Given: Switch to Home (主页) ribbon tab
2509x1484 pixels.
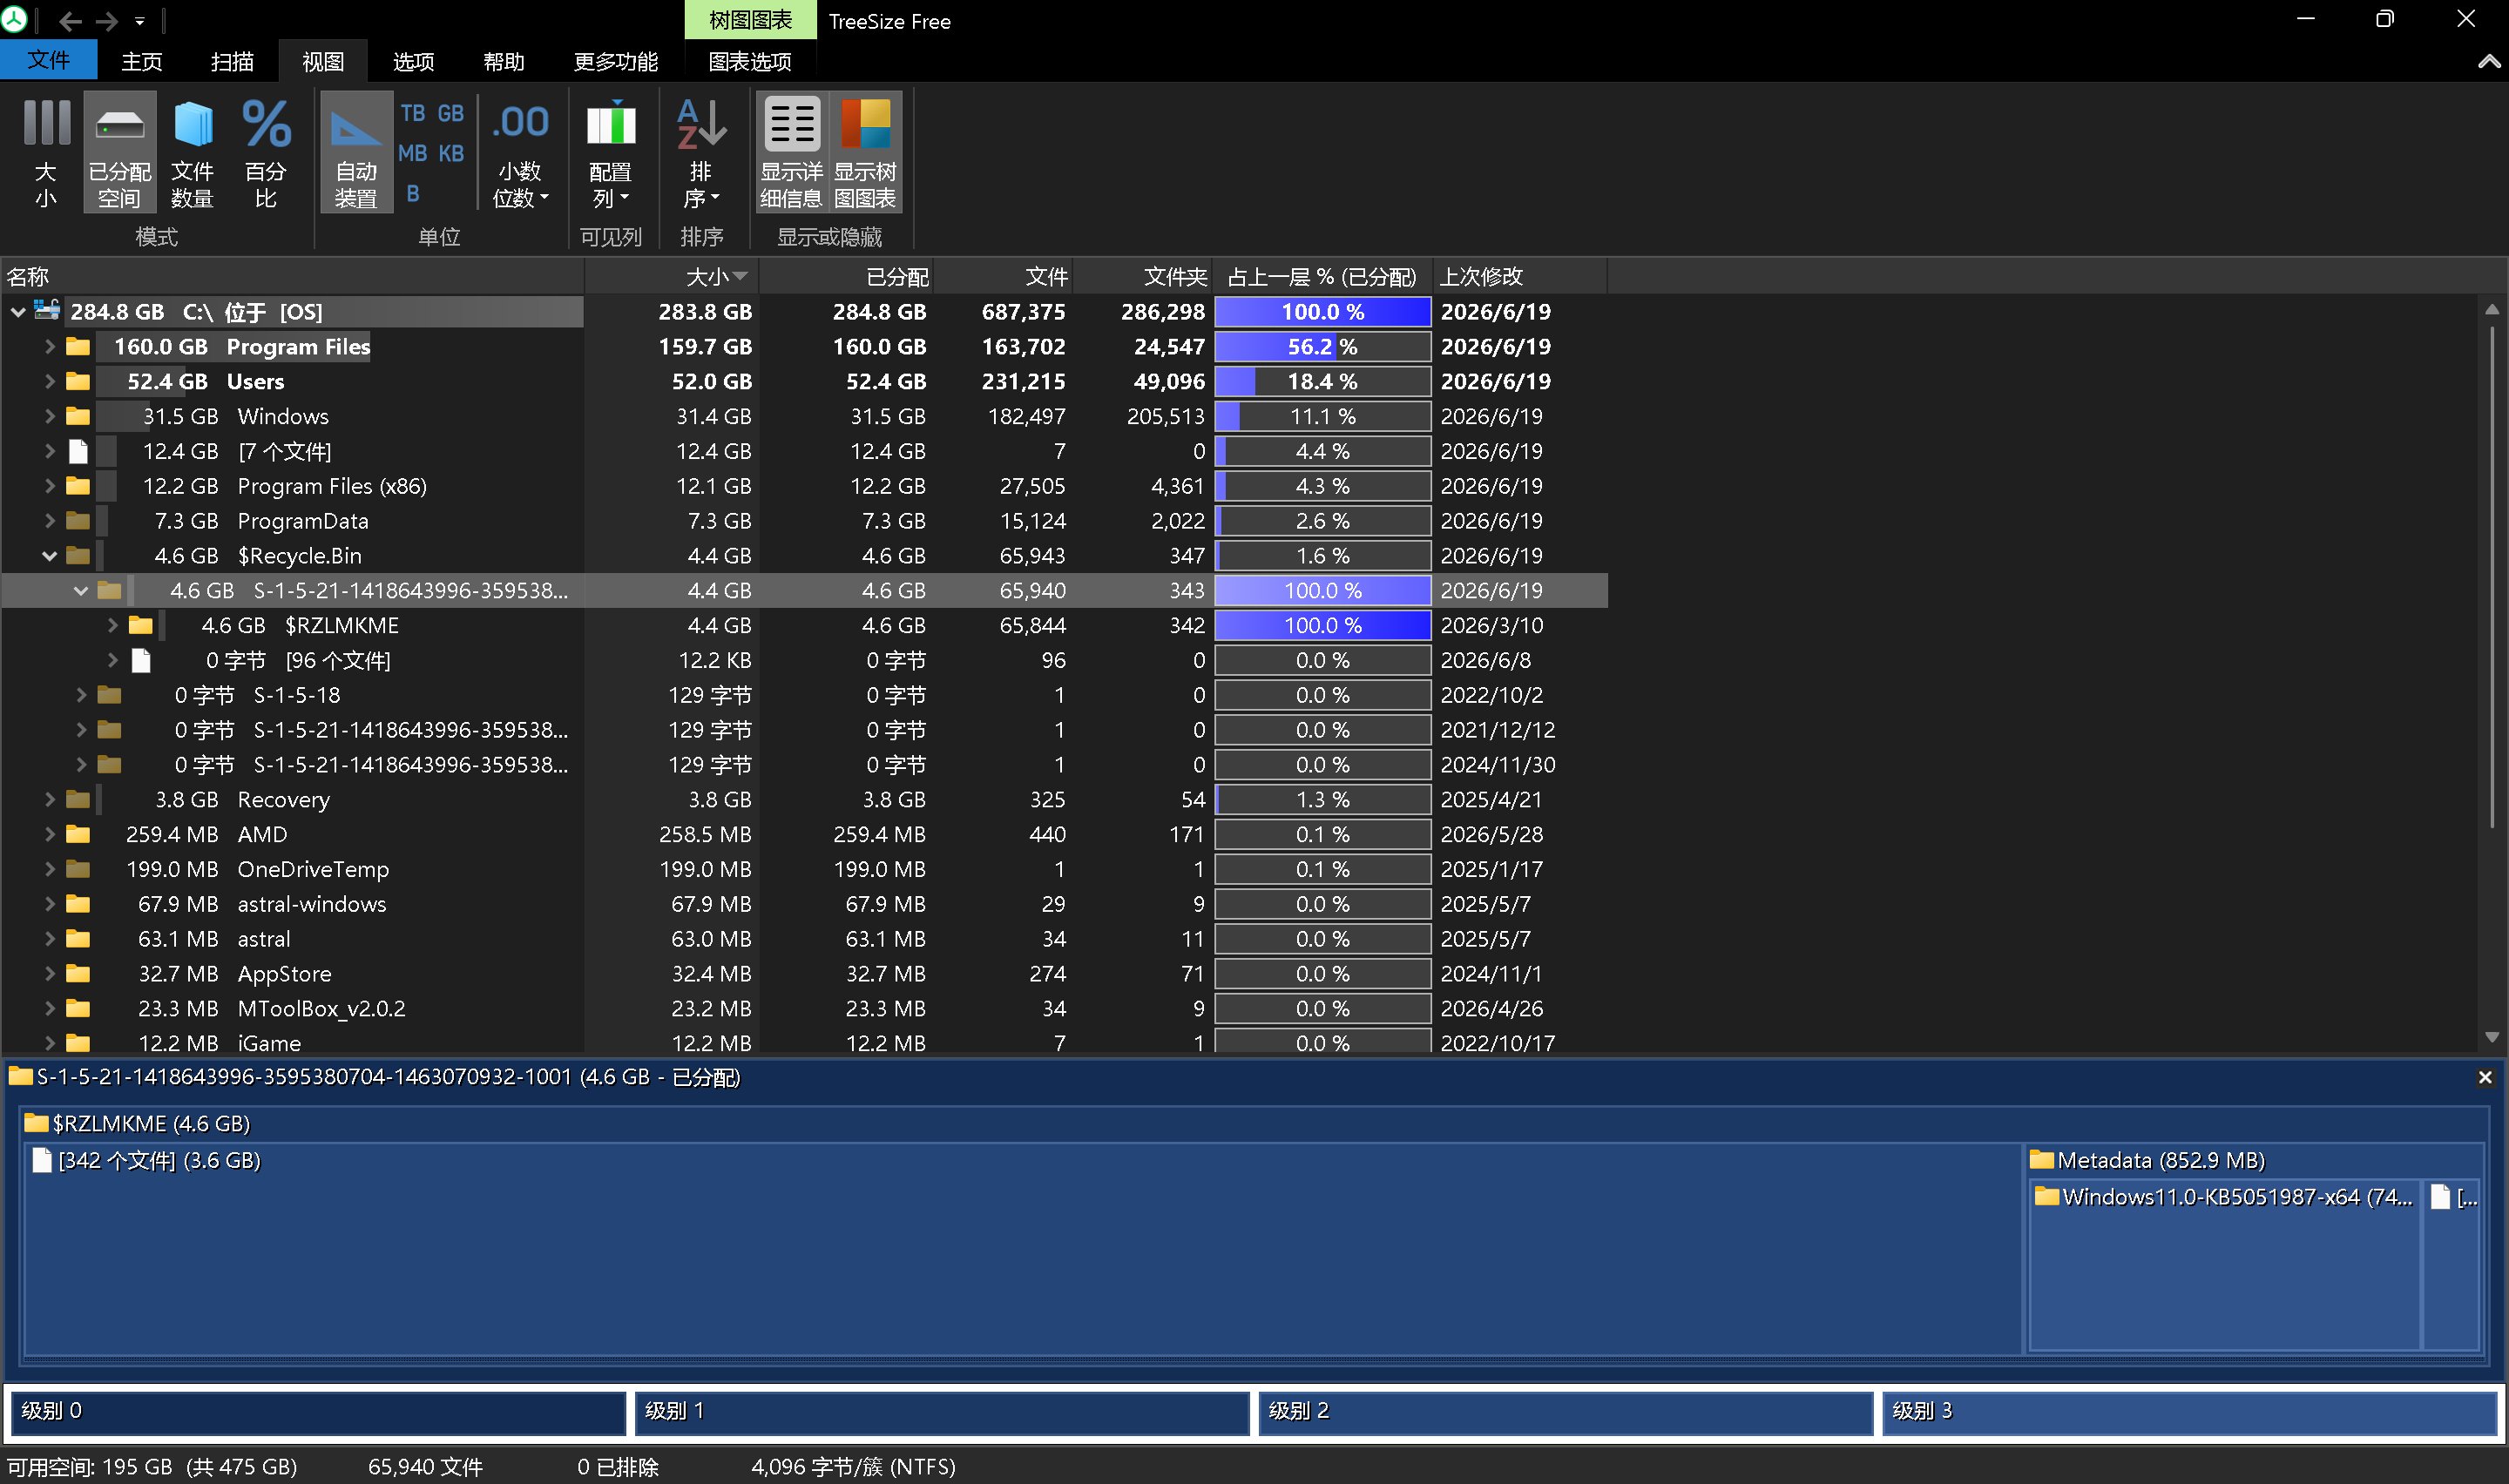Looking at the screenshot, I should click(142, 61).
